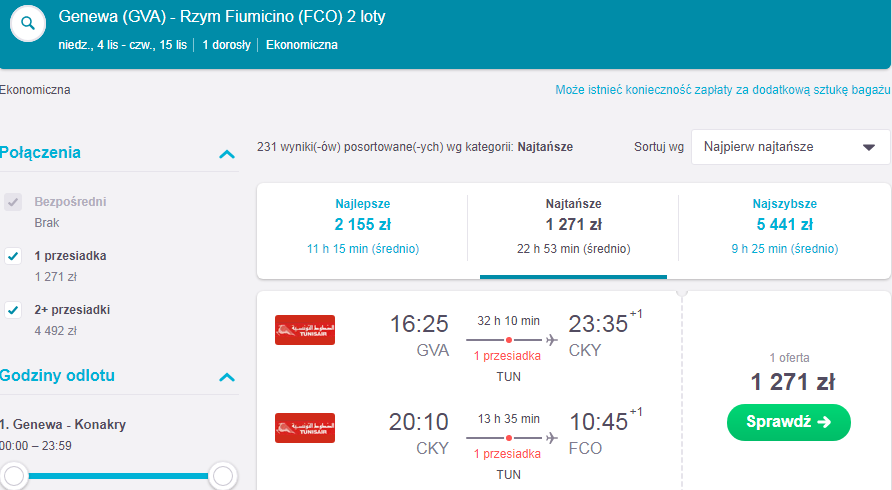Uncheck the 1 przesiadka checkbox

[x=13, y=256]
